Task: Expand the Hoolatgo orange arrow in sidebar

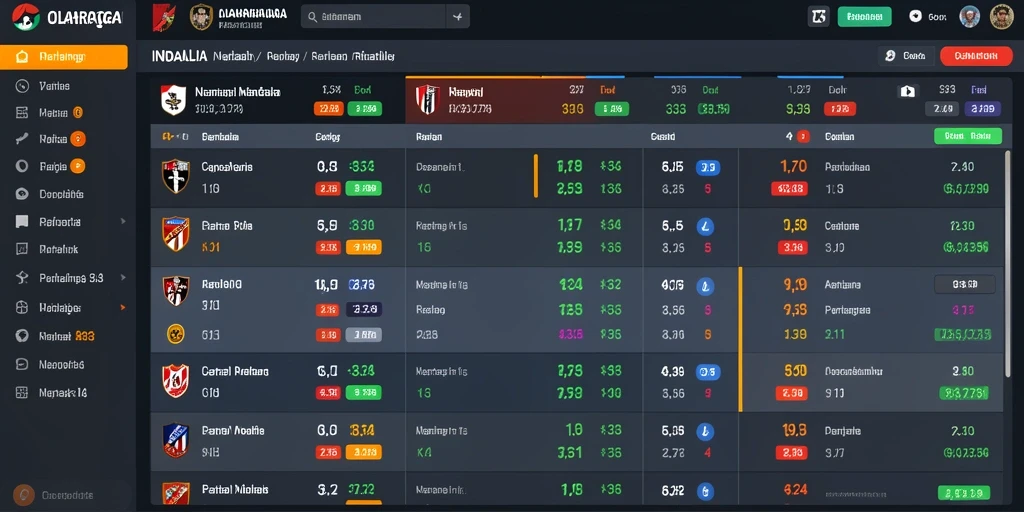Action: (x=123, y=307)
